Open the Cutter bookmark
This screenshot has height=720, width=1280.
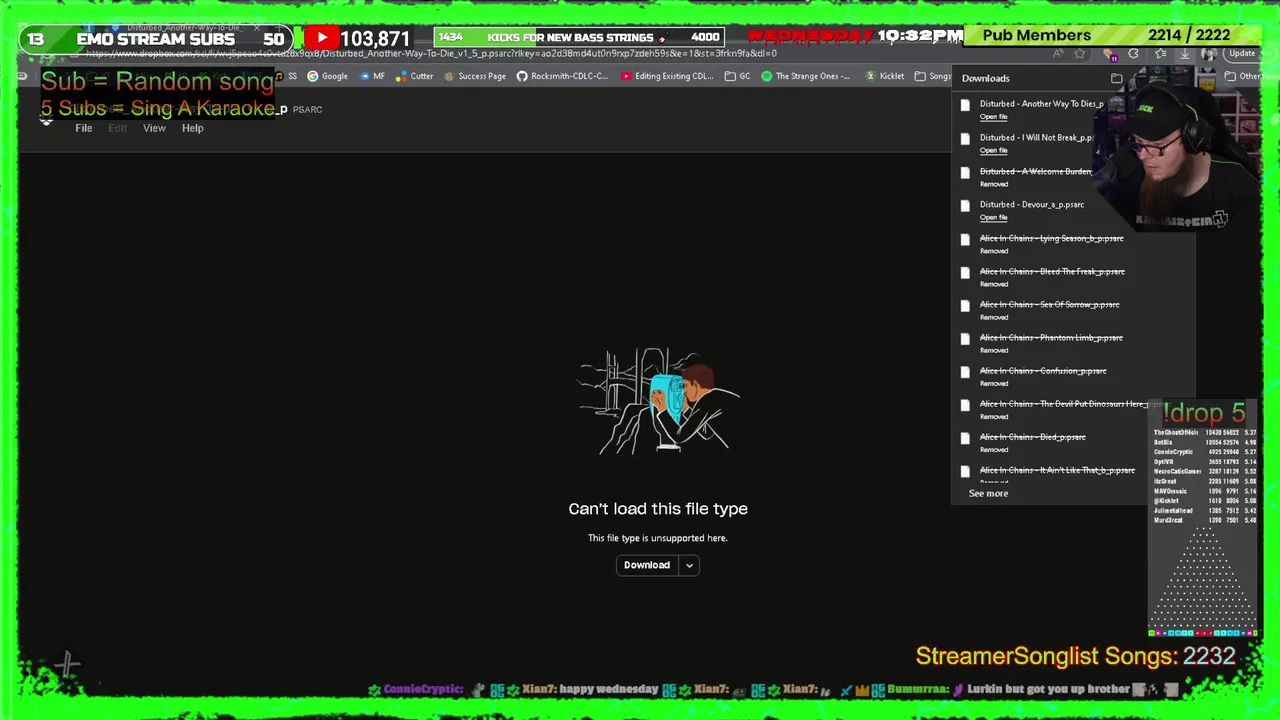414,76
